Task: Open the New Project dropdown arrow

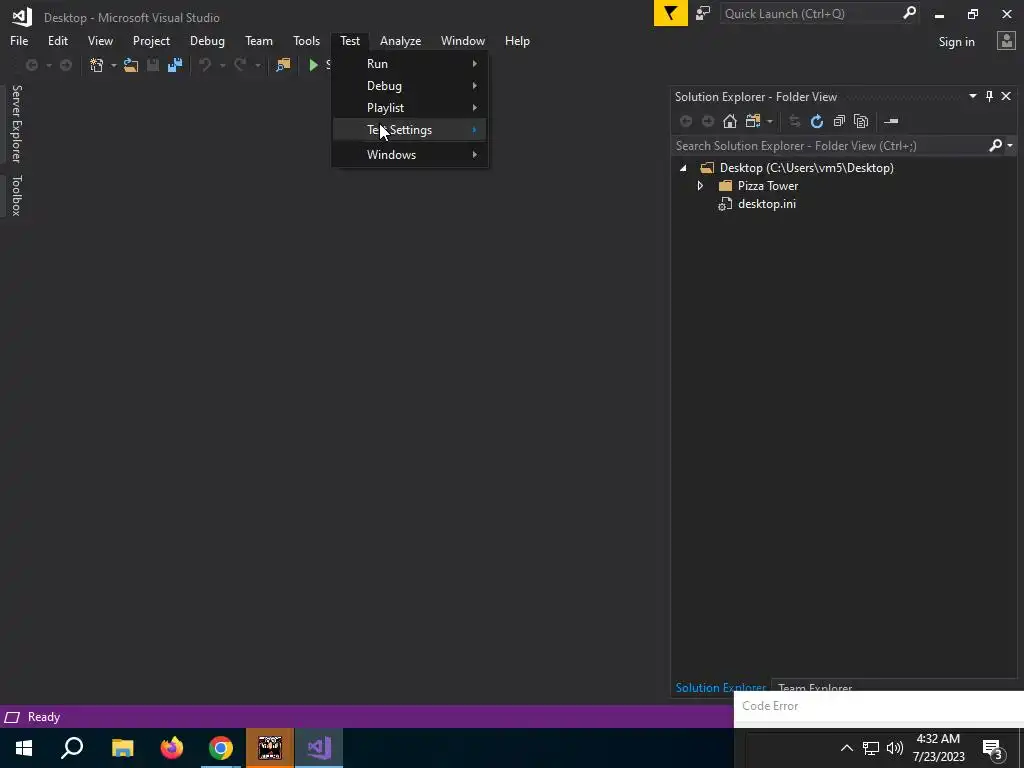Action: click(x=114, y=65)
